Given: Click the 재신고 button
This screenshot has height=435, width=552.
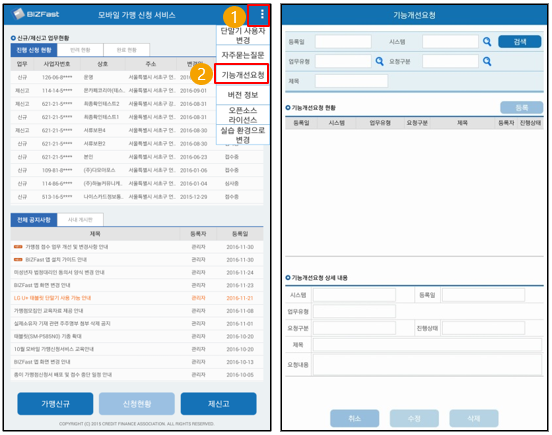Looking at the screenshot, I should click(x=219, y=404).
